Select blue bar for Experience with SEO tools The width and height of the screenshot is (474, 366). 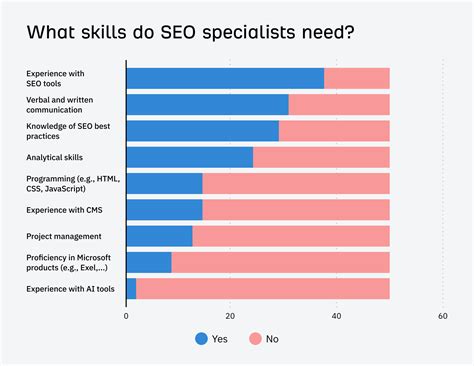[225, 78]
